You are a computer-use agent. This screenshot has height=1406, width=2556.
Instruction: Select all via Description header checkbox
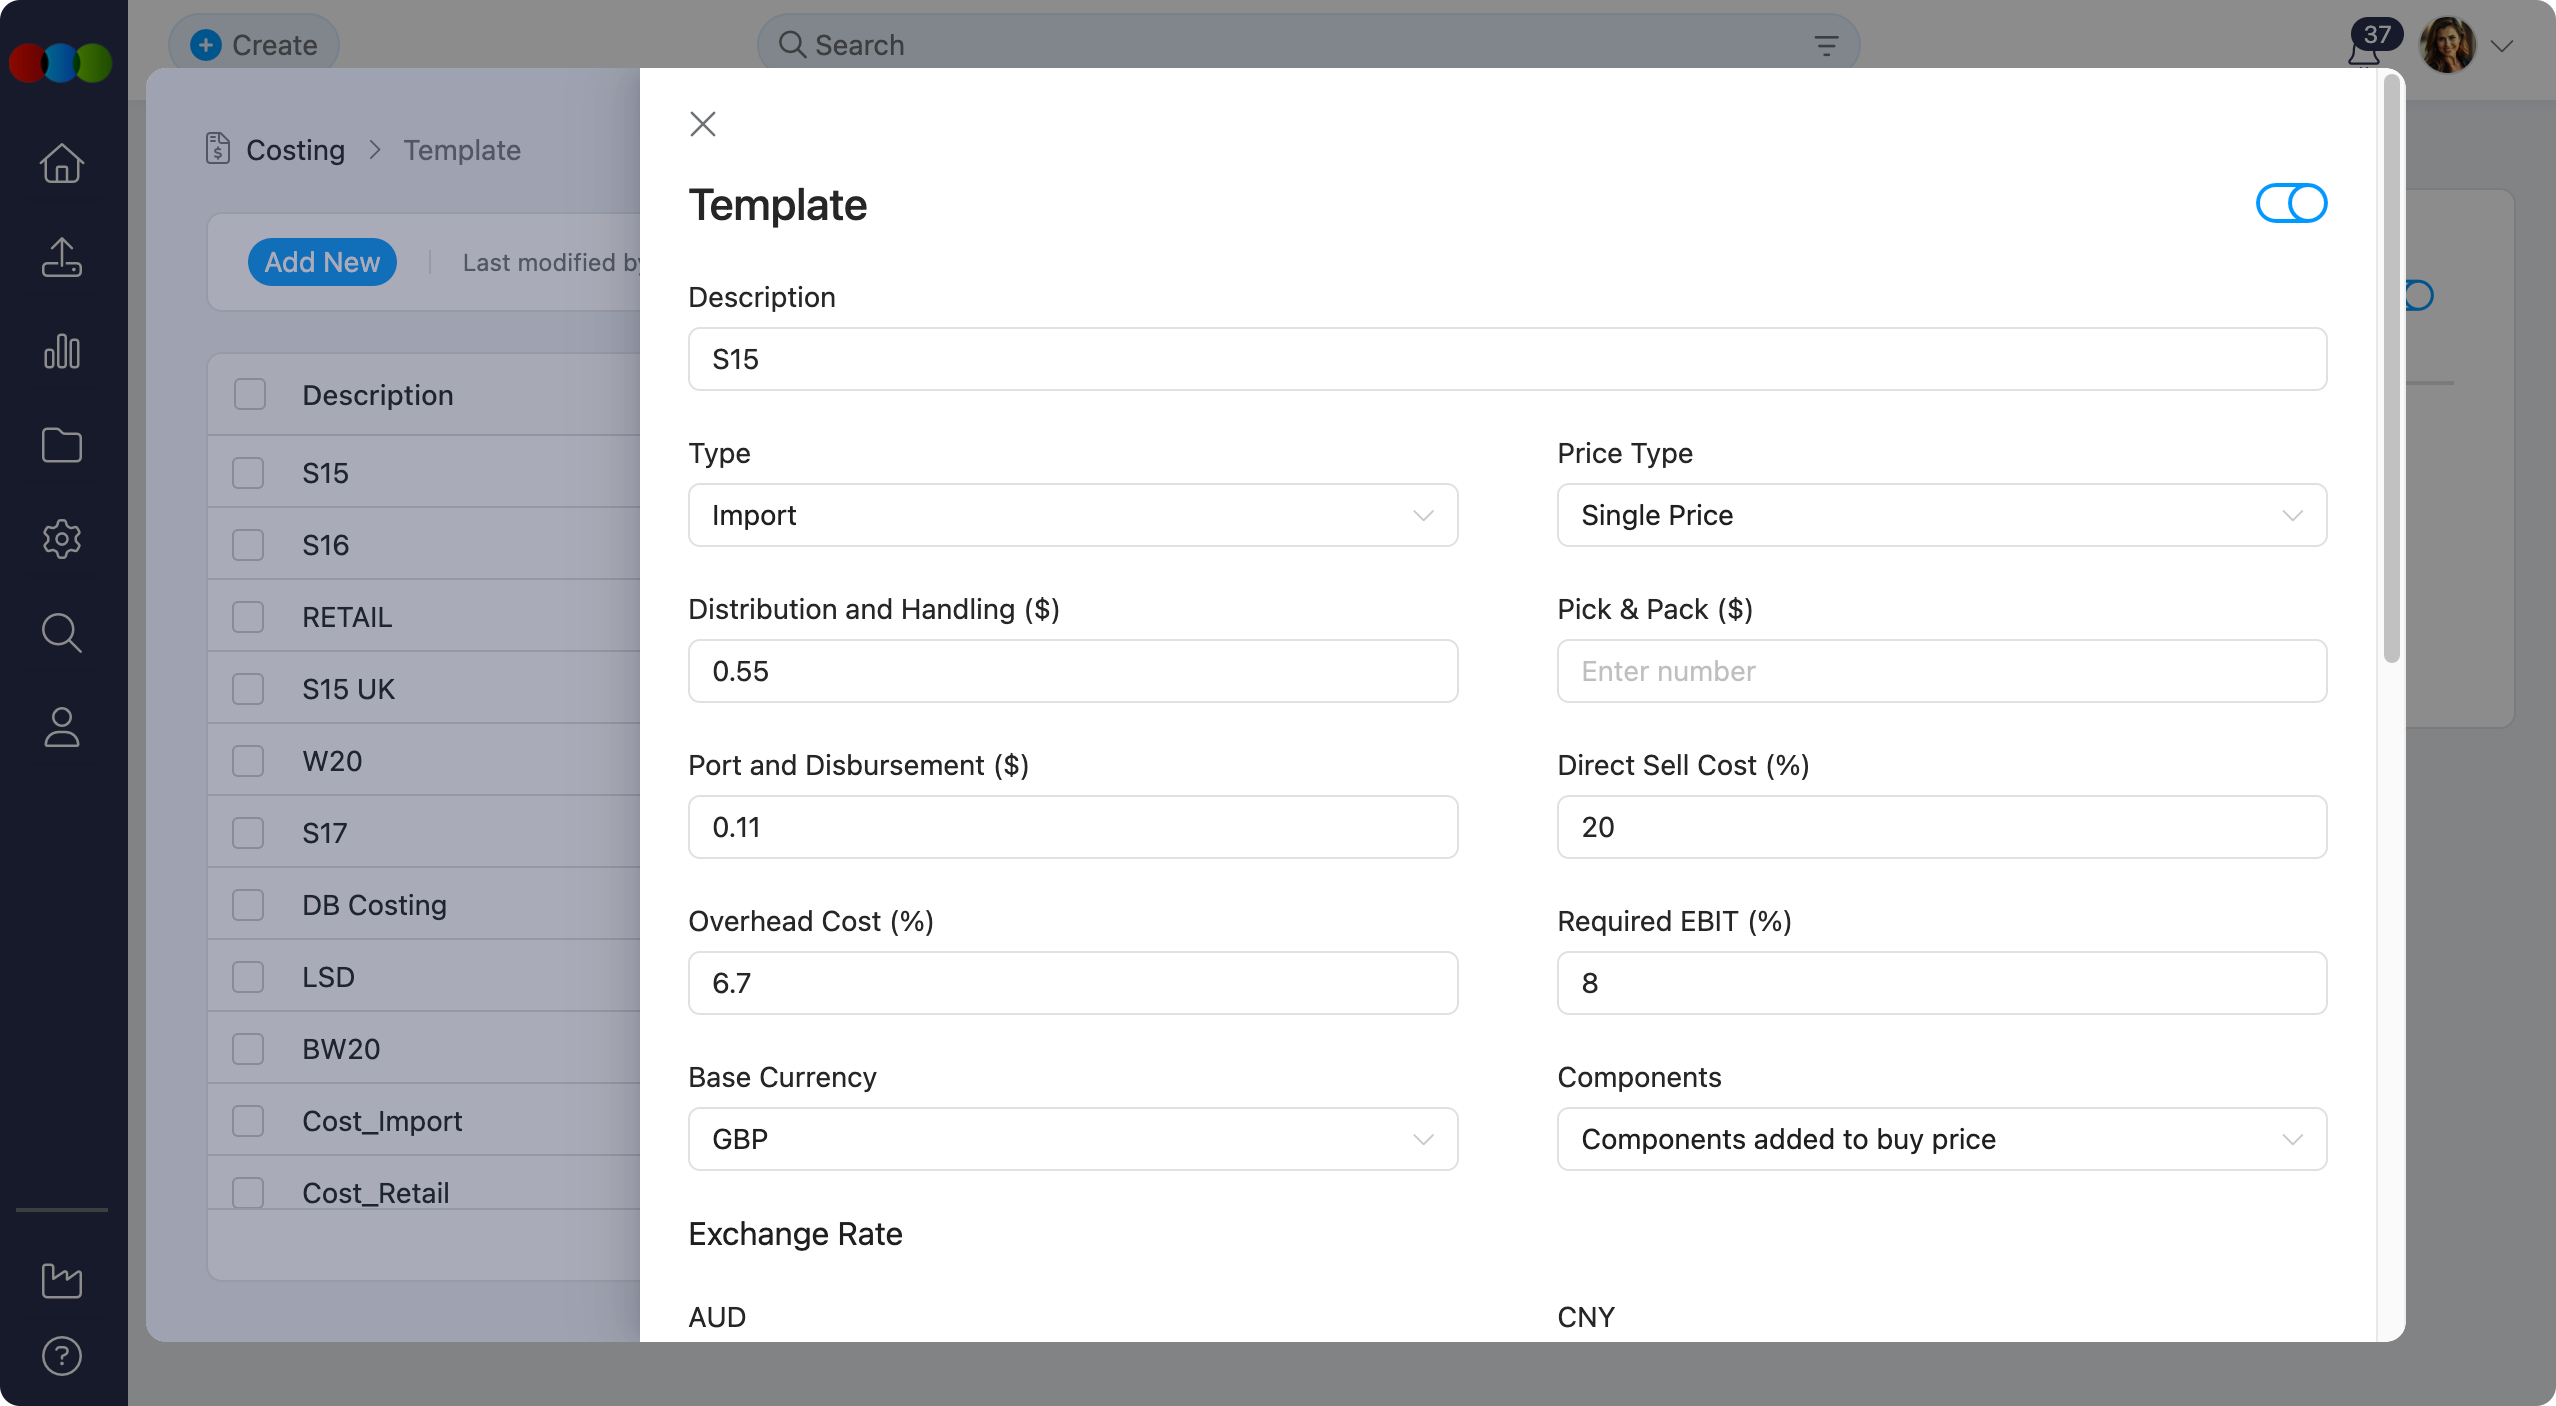(250, 395)
